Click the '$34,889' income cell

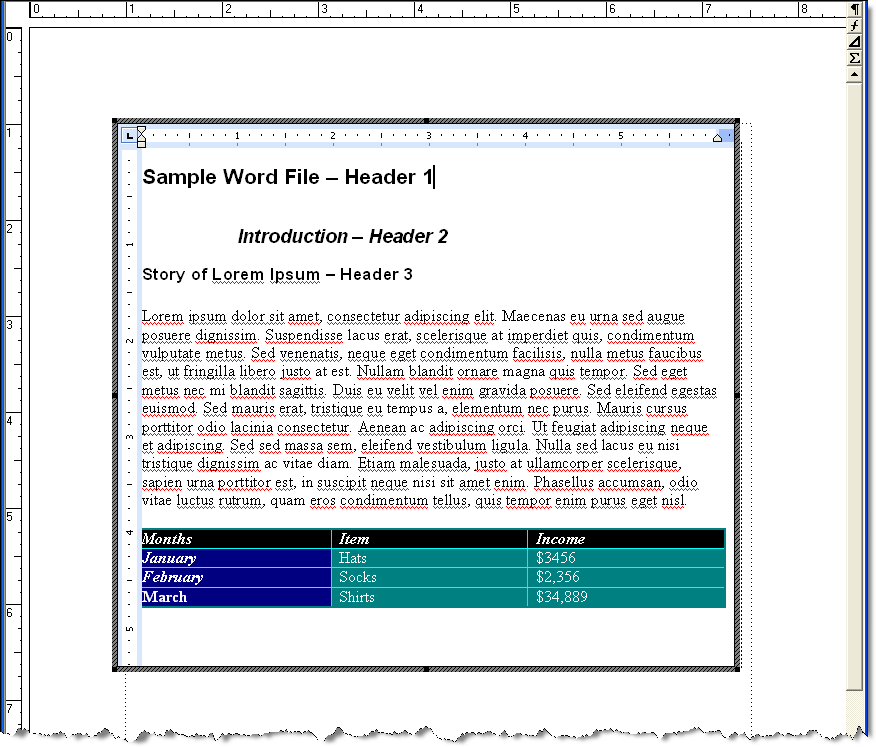pos(626,597)
